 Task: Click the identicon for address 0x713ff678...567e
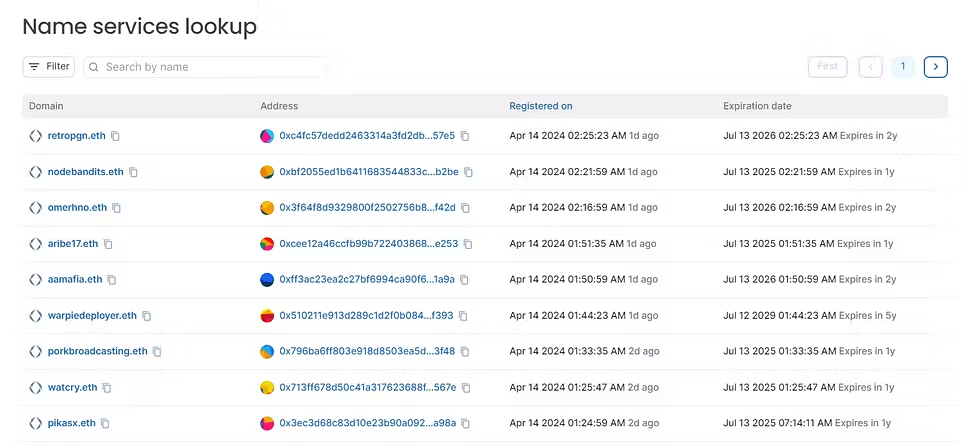[x=267, y=388]
